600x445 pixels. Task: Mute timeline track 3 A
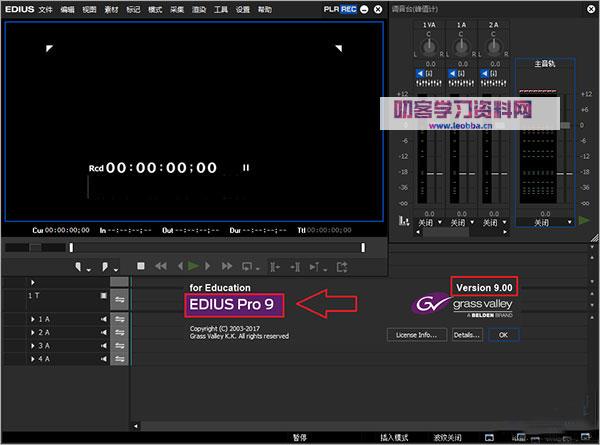pos(103,346)
